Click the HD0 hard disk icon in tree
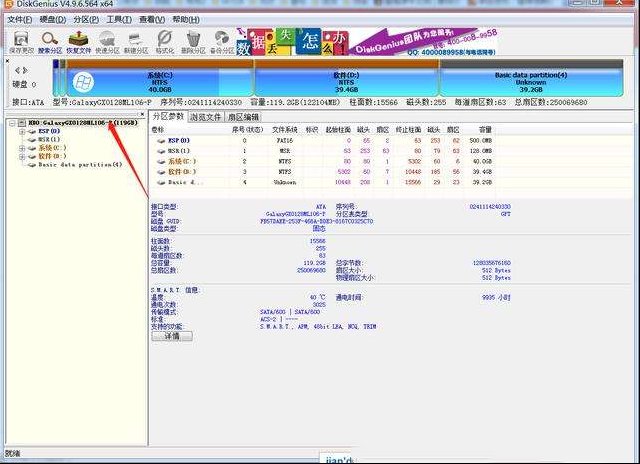640x464 pixels. tap(22, 123)
